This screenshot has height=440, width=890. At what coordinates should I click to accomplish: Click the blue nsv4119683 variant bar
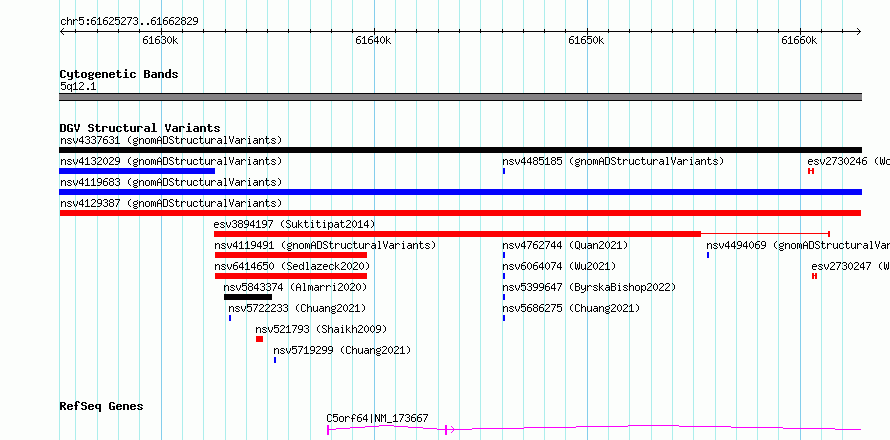(x=460, y=192)
